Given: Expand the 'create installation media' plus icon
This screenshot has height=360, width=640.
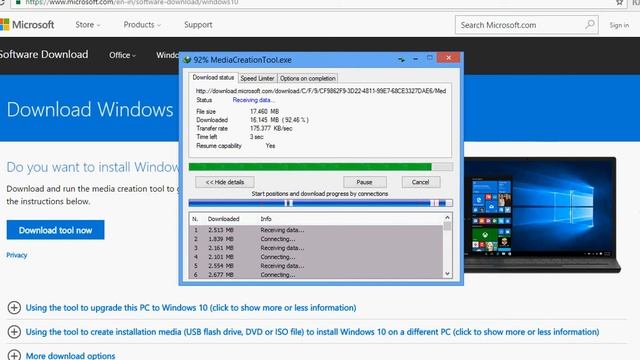Looking at the screenshot, I should [14, 331].
